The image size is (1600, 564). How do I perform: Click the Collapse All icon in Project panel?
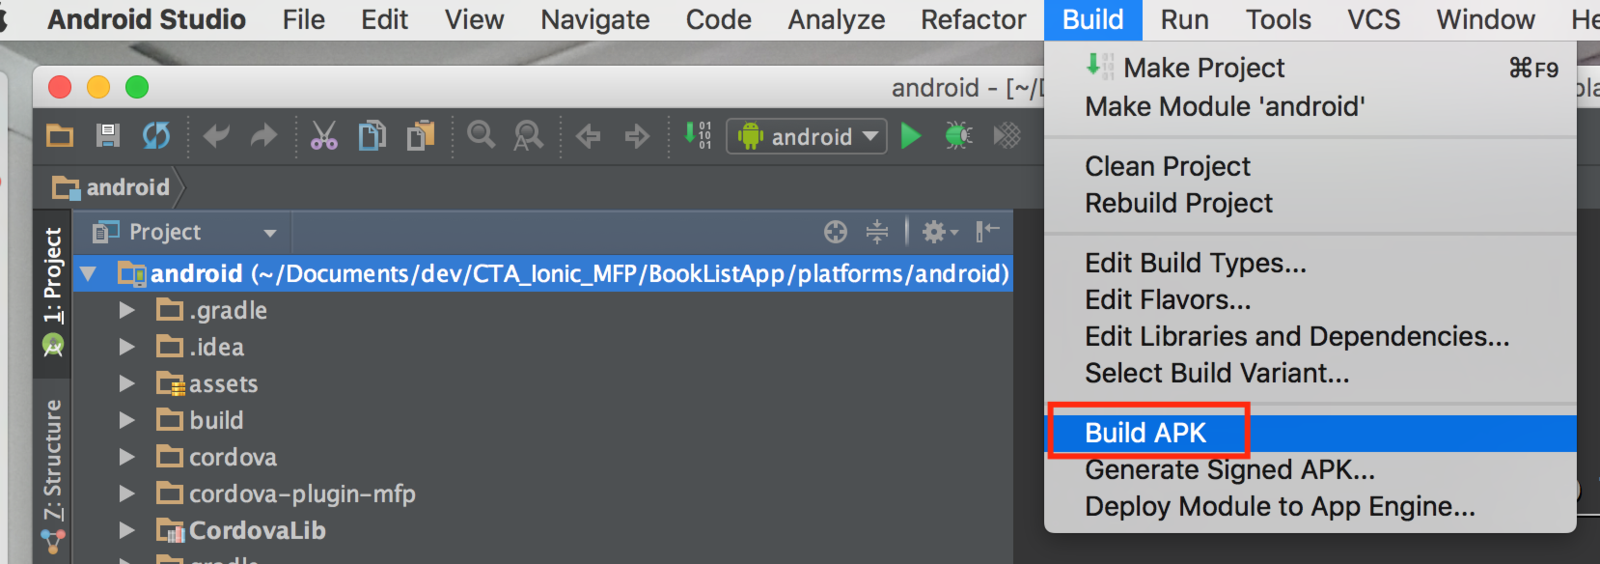point(877,232)
